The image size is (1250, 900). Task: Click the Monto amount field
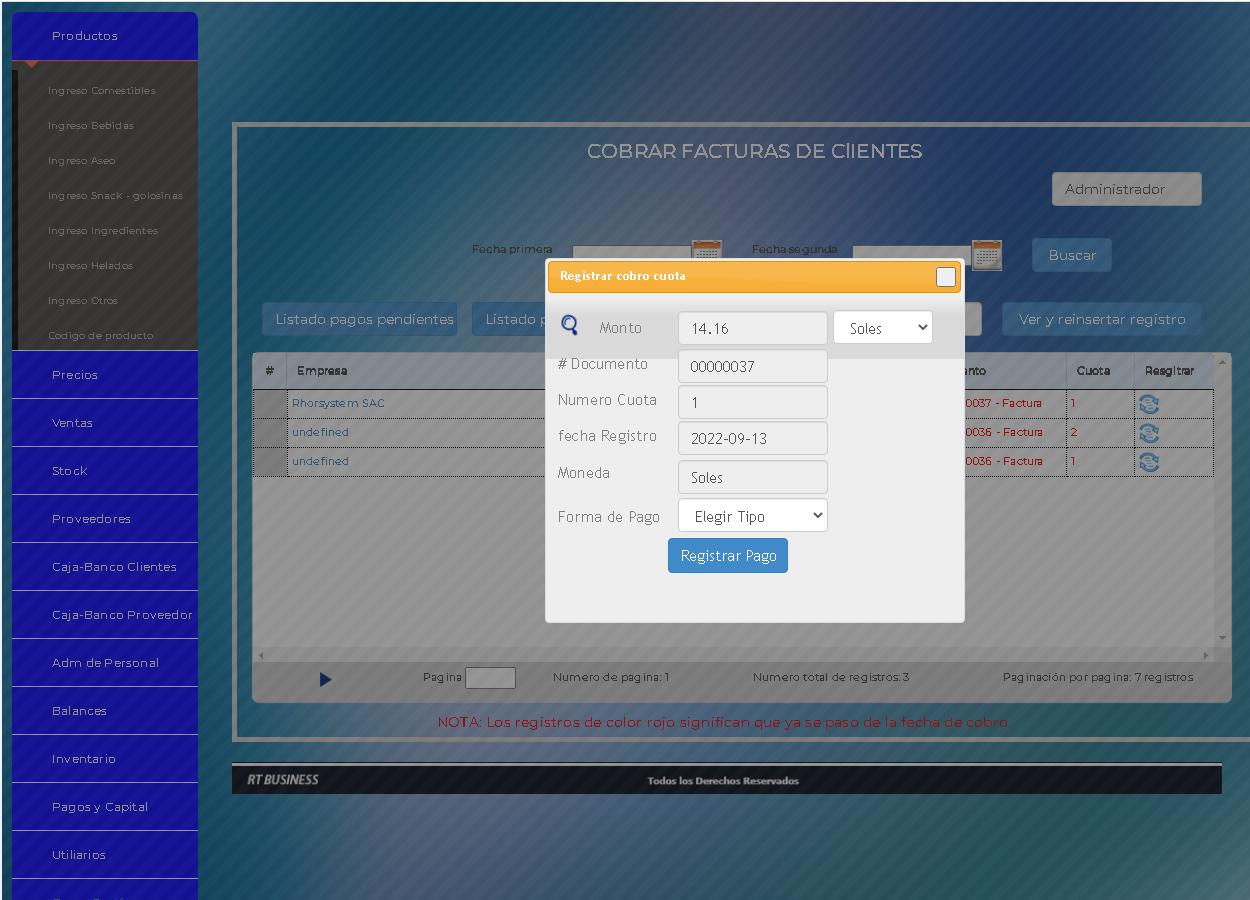coord(752,328)
